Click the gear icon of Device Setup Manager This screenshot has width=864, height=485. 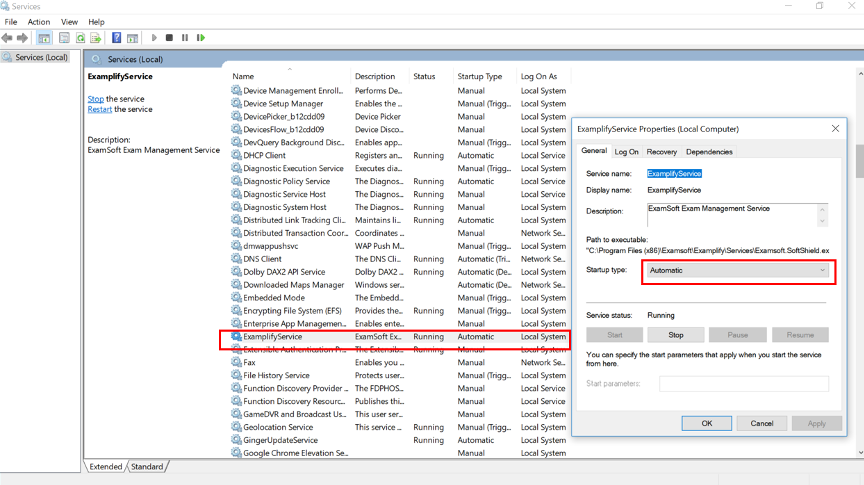[x=236, y=104]
